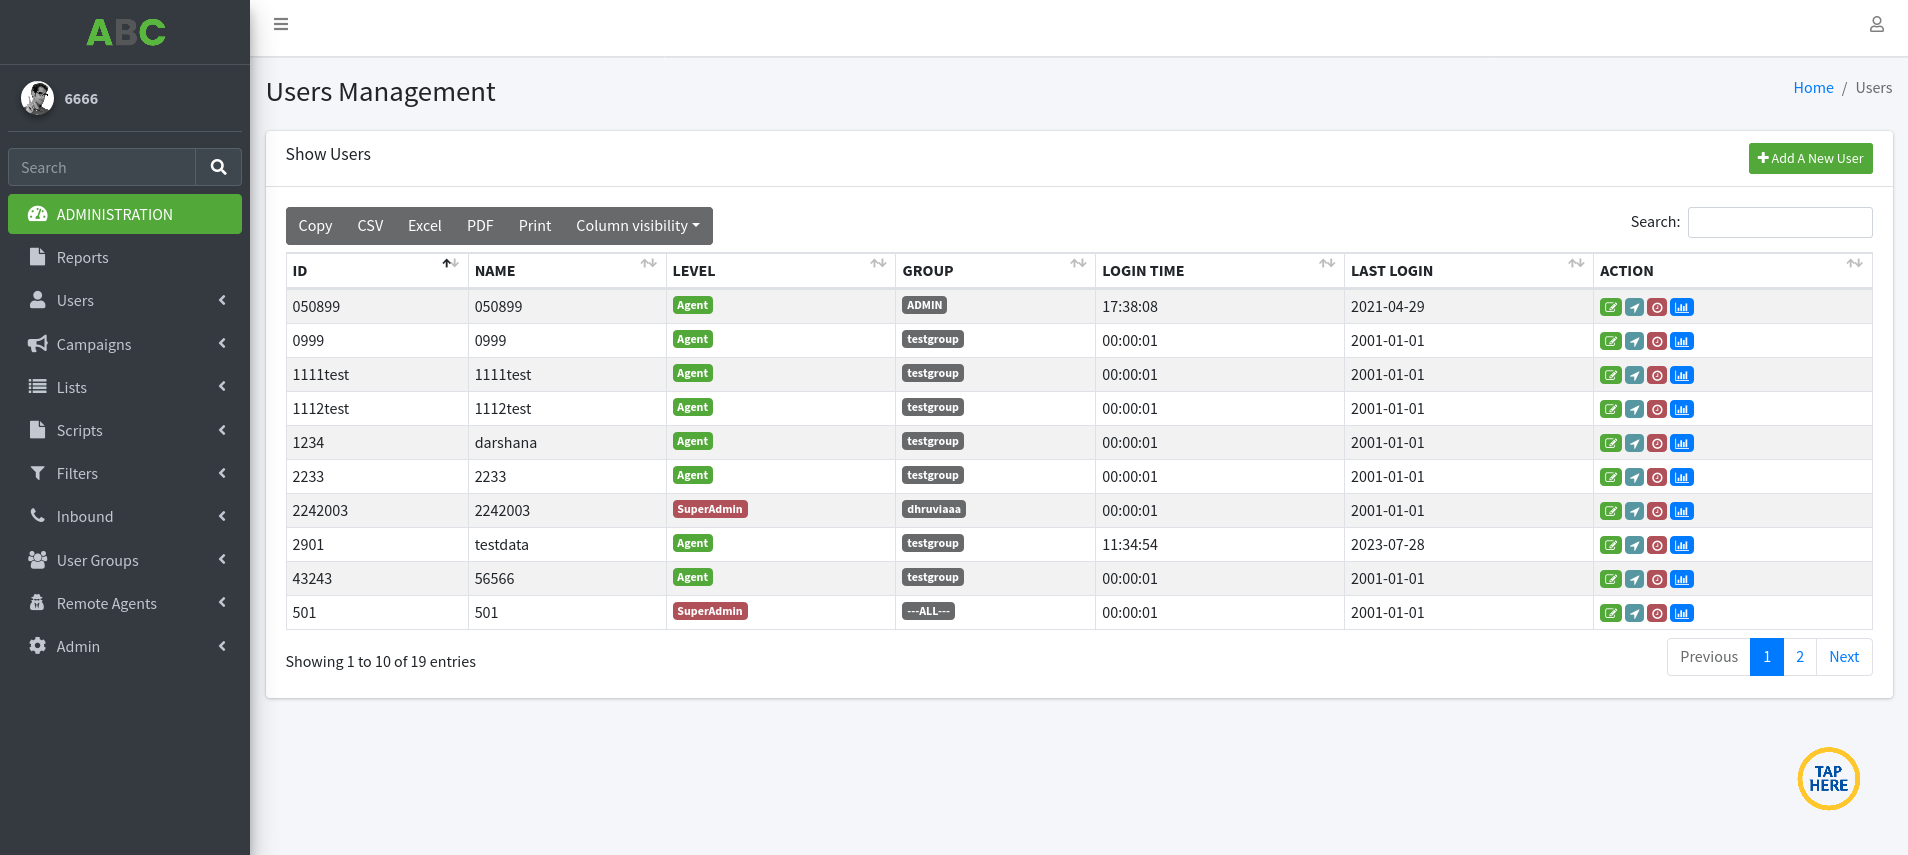Print the users table

point(535,226)
